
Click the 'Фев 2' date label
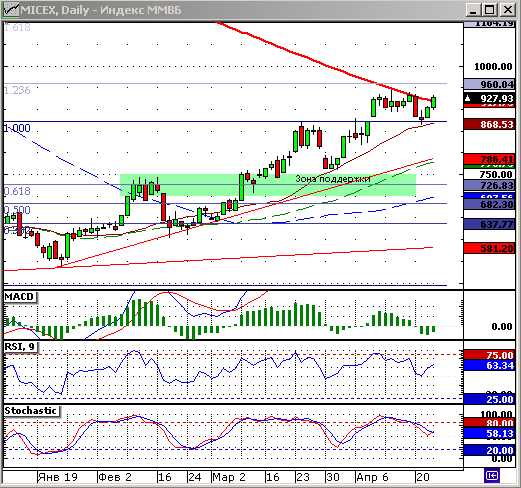[115, 477]
